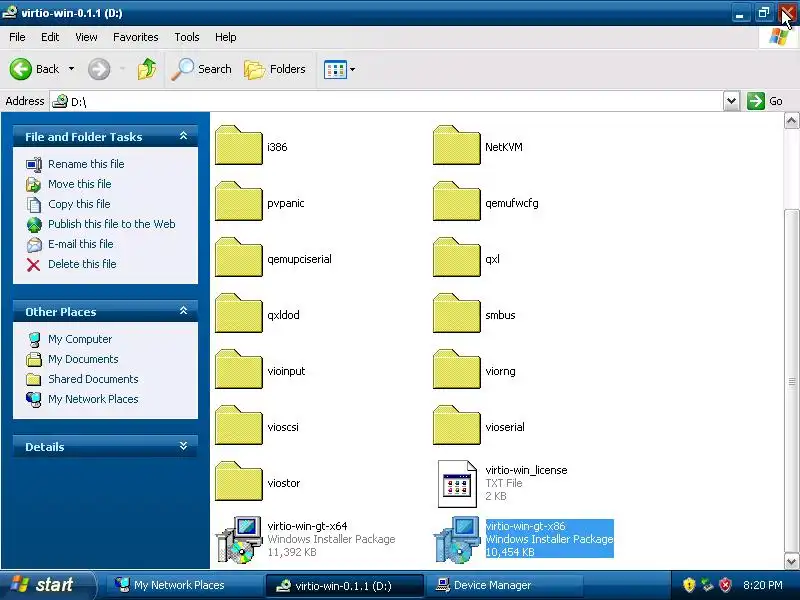Expand the Address bar dropdown
The width and height of the screenshot is (800, 600).
click(731, 101)
